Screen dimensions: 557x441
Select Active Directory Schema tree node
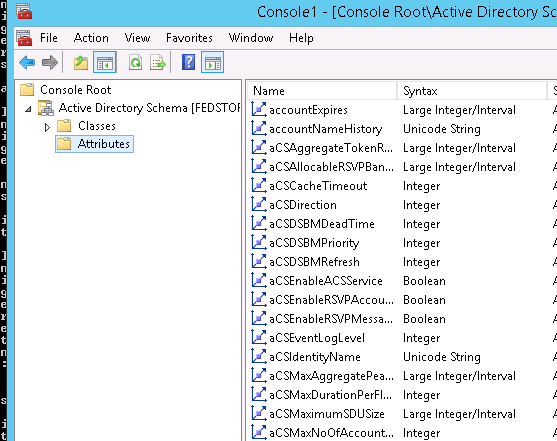pos(150,108)
